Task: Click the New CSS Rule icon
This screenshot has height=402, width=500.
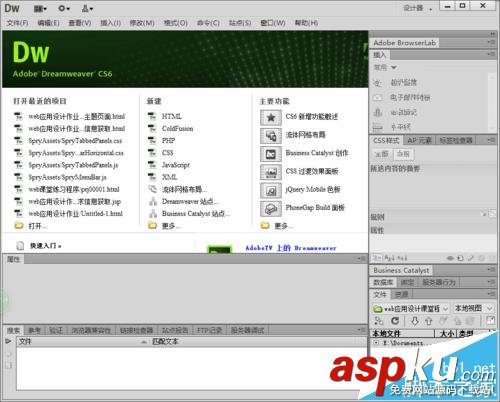Action: 460,258
